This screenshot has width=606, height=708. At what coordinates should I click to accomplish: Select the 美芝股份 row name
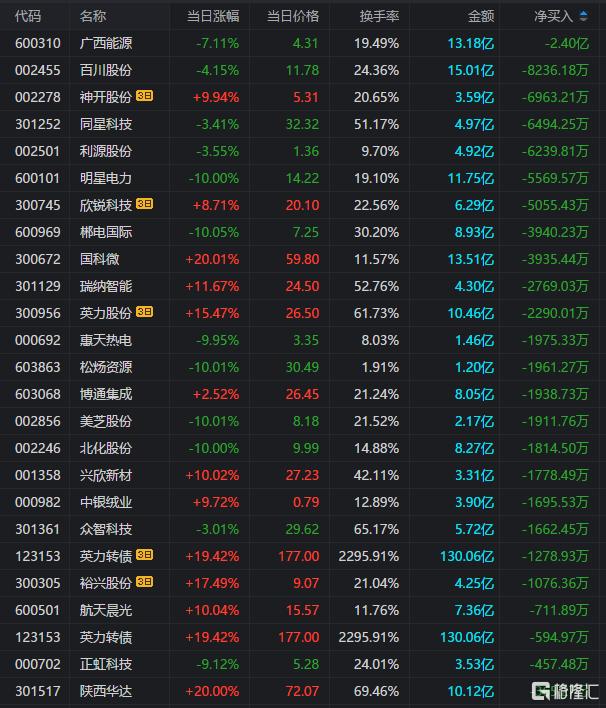click(x=106, y=421)
